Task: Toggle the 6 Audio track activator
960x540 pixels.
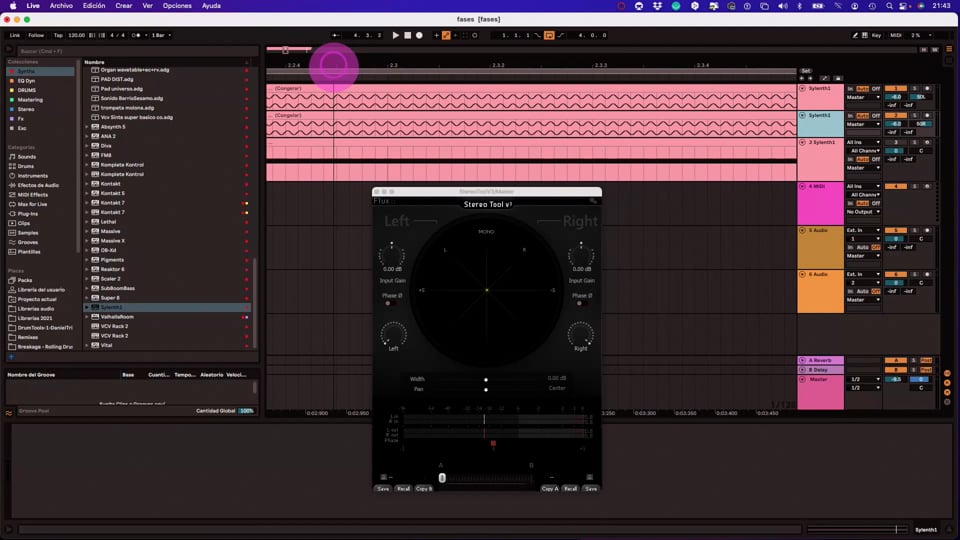Action: [x=896, y=274]
